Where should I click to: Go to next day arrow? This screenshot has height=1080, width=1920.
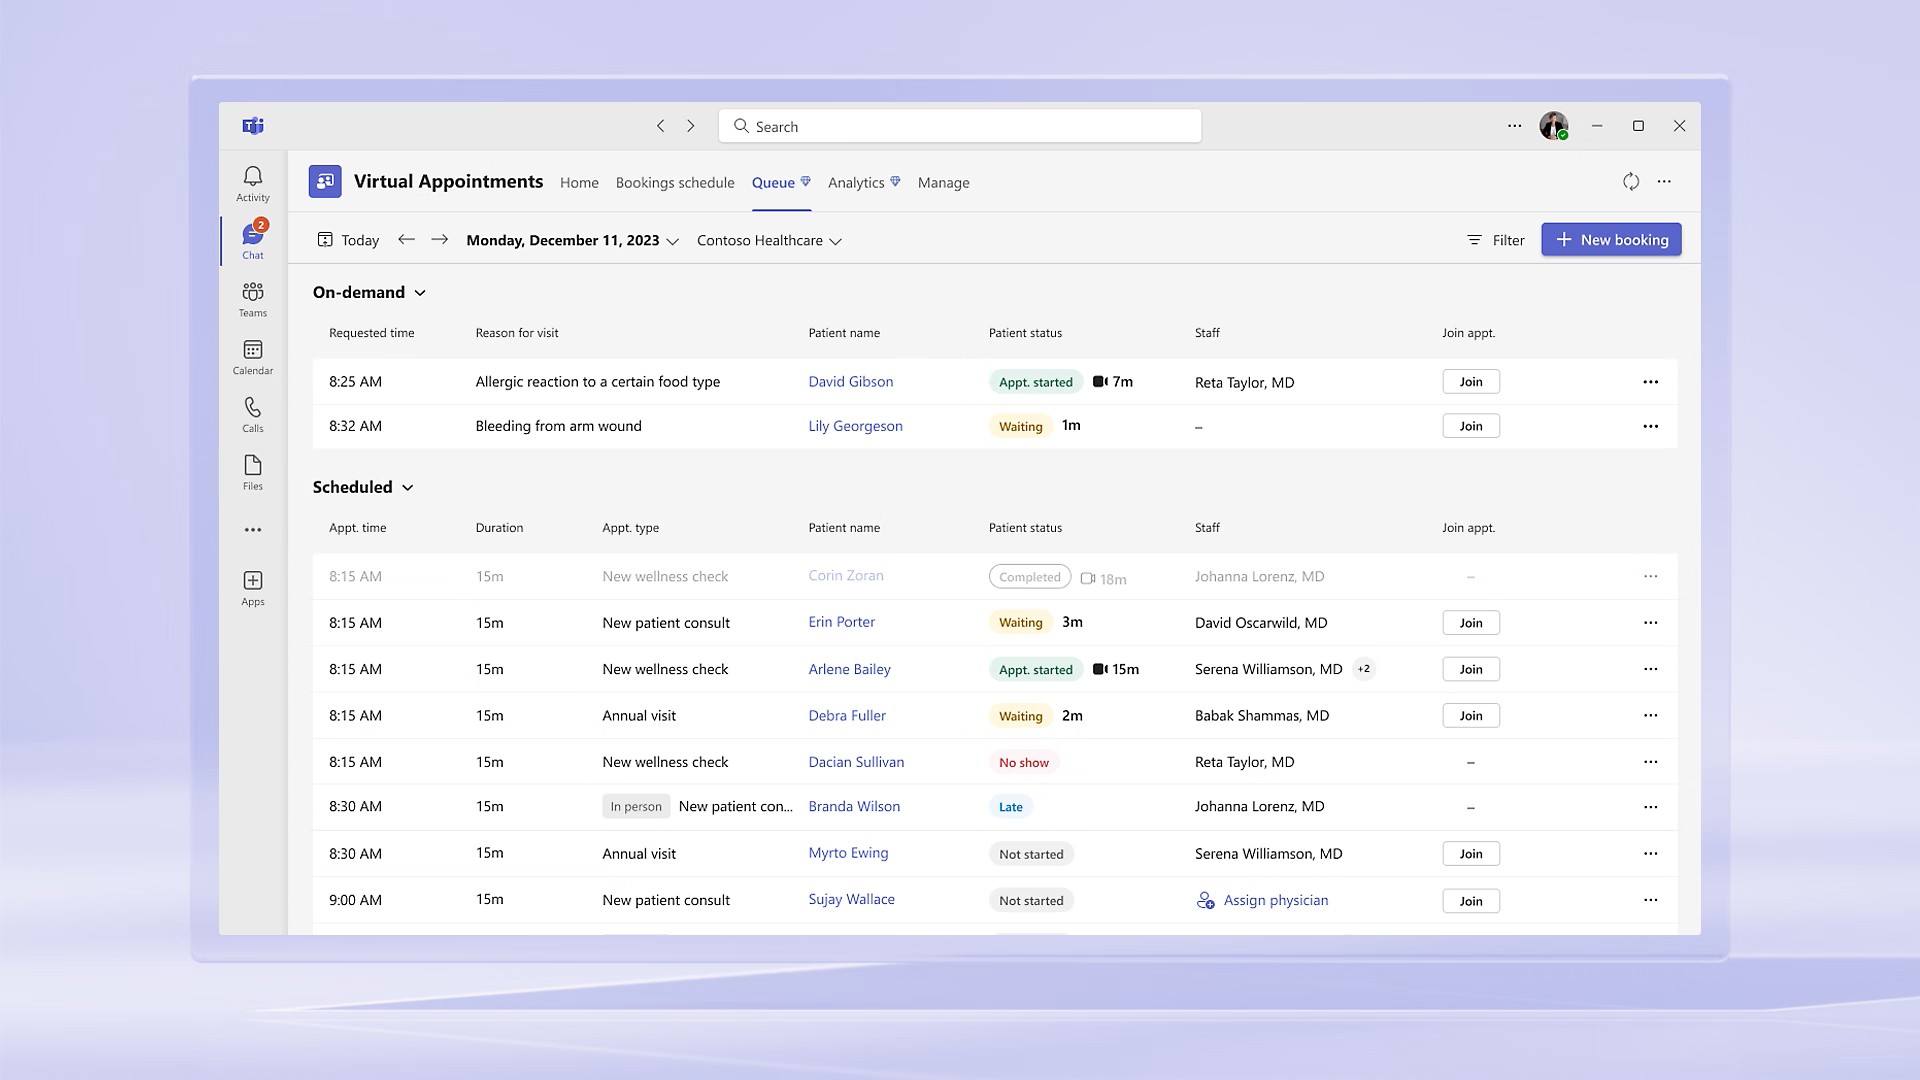click(x=439, y=240)
